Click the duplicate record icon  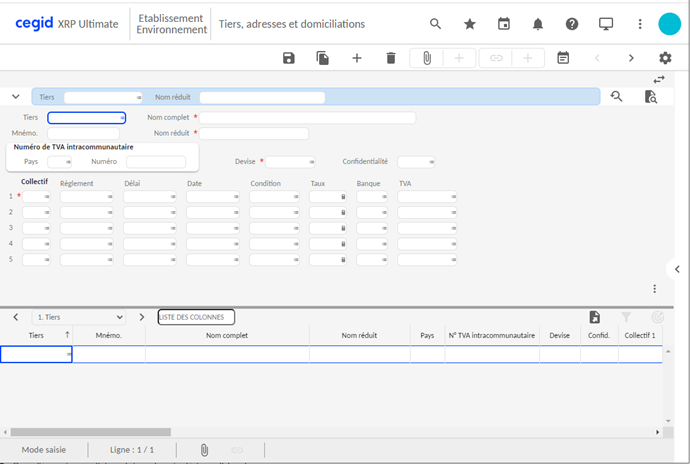pyautogui.click(x=323, y=58)
